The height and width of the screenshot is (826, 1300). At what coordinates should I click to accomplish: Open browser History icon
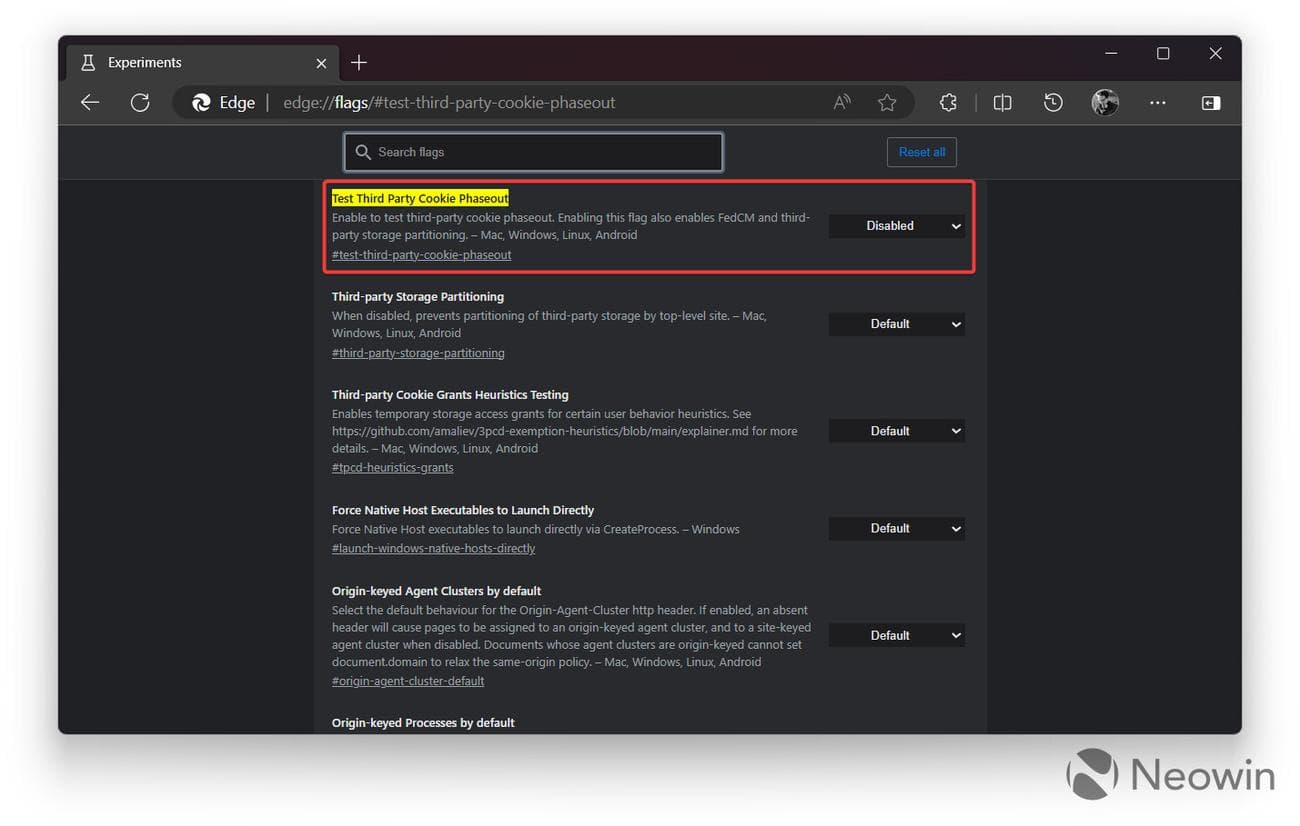1053,102
